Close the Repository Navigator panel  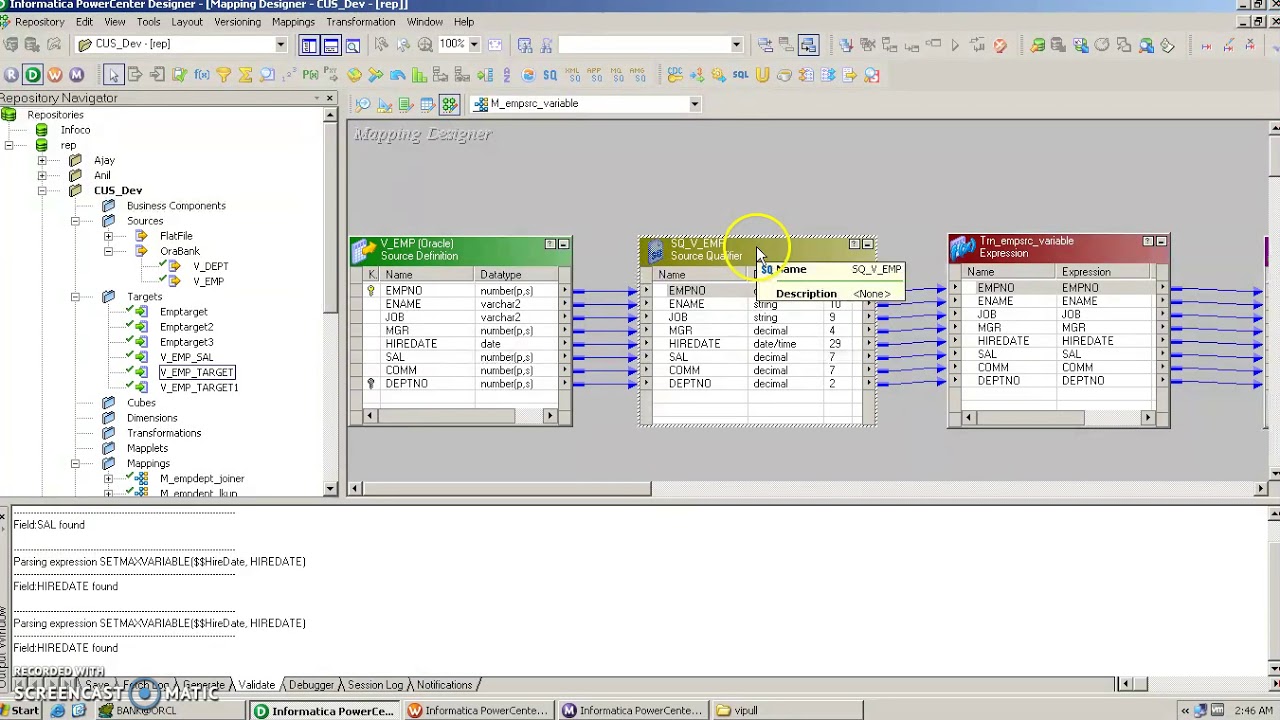coord(329,98)
